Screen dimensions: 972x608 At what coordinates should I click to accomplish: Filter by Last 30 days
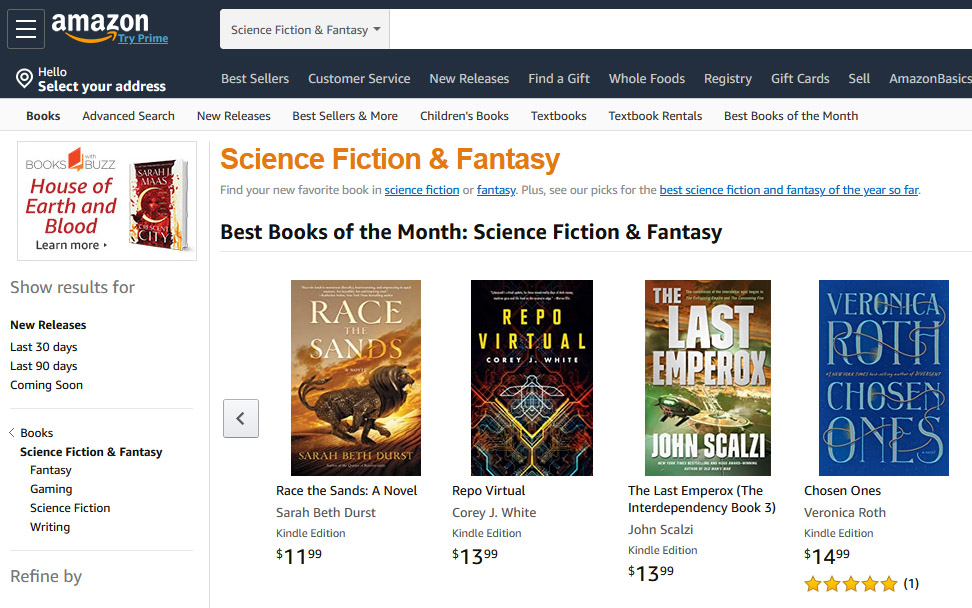click(44, 347)
